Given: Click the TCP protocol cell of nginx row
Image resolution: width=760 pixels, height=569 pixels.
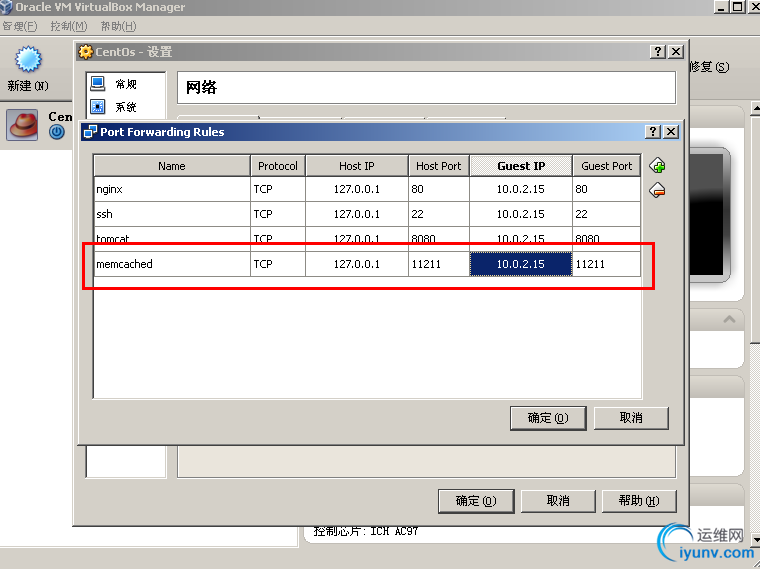Looking at the screenshot, I should pos(278,189).
